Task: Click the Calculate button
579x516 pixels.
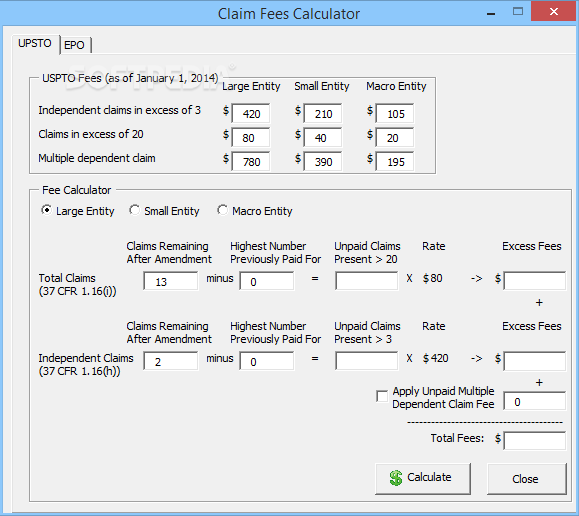Action: pyautogui.click(x=423, y=478)
